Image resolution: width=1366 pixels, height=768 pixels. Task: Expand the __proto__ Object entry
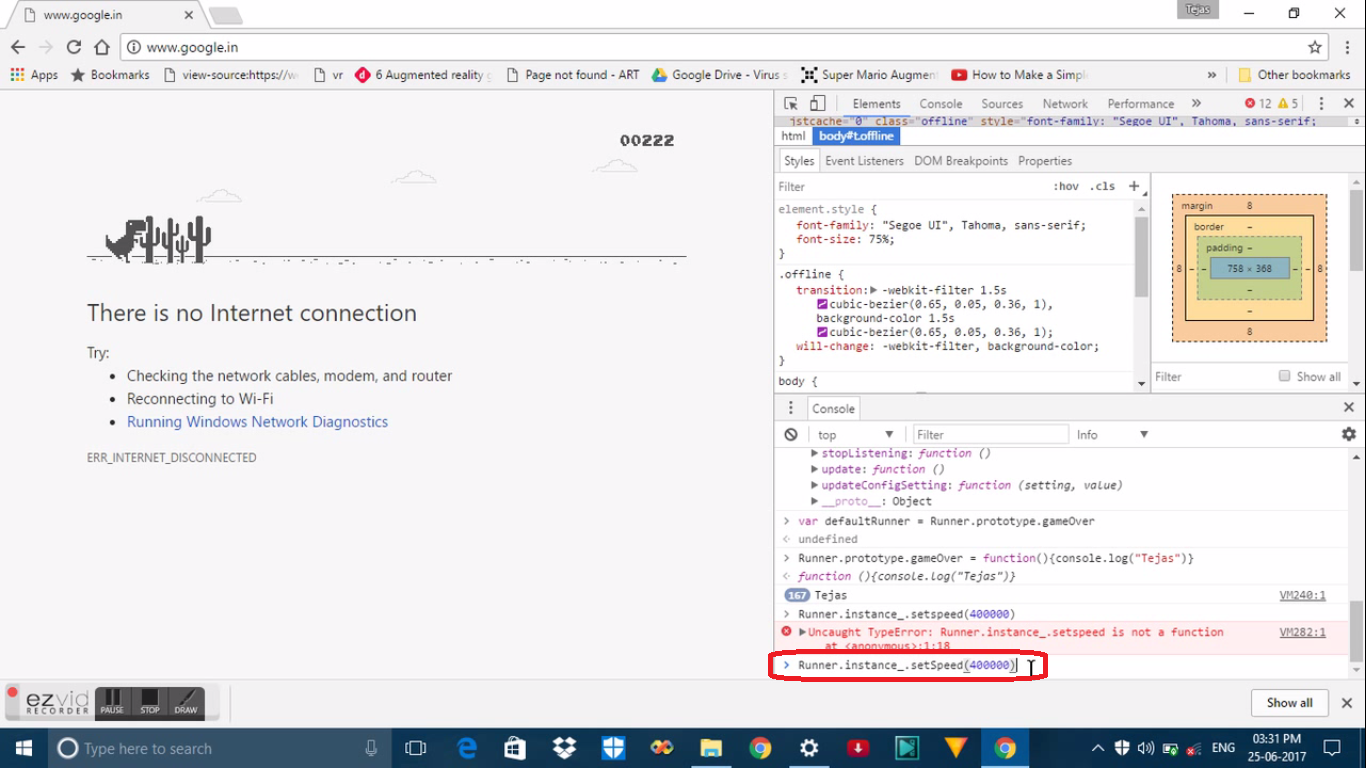pos(814,501)
